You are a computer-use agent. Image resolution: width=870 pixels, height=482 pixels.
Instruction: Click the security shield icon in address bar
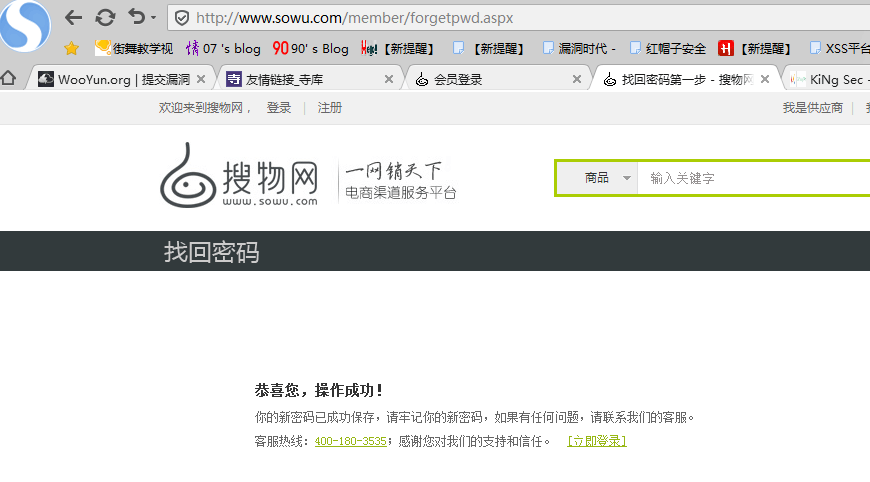[x=181, y=18]
